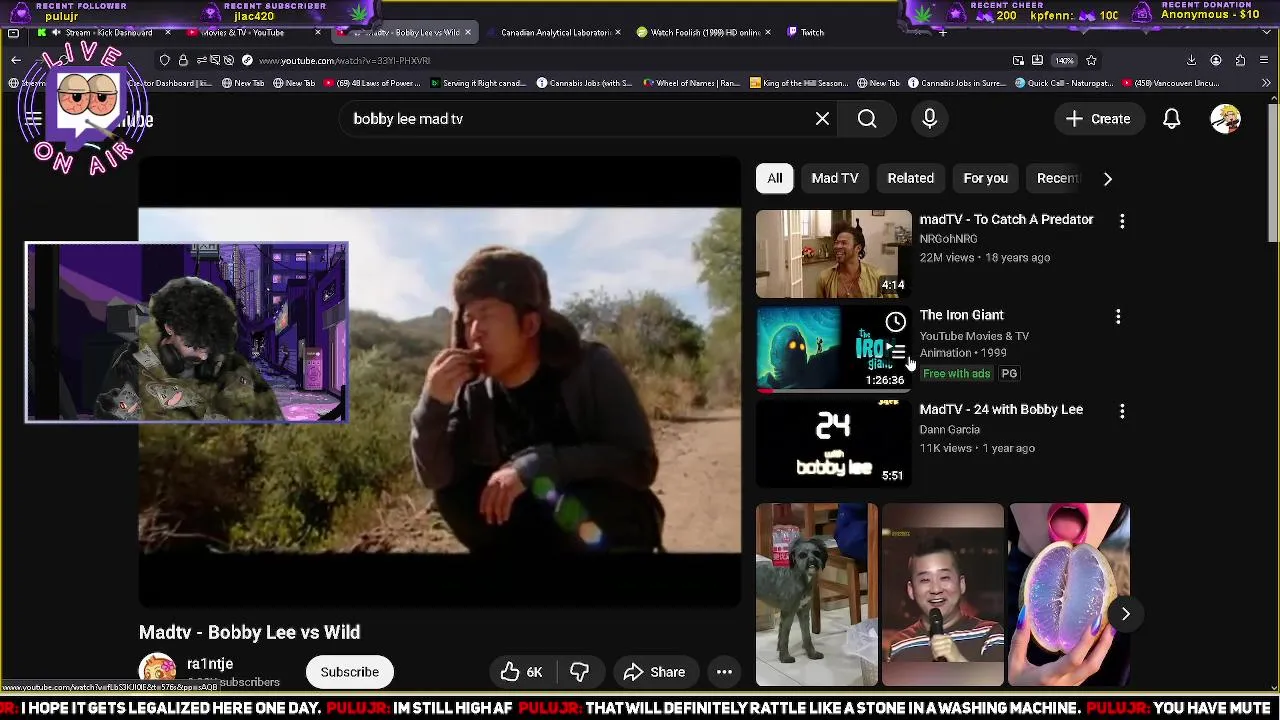
Task: Open a new browser tab with plus
Action: [x=943, y=32]
